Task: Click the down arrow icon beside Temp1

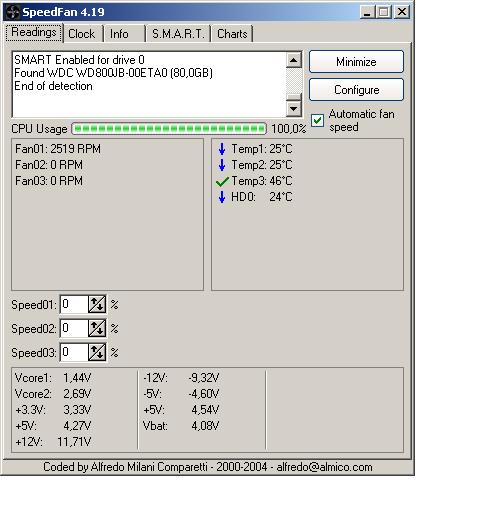Action: pos(222,149)
